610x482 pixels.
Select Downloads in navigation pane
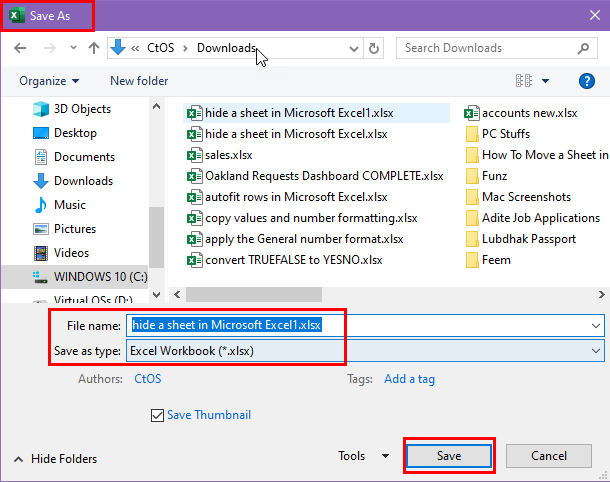73,181
